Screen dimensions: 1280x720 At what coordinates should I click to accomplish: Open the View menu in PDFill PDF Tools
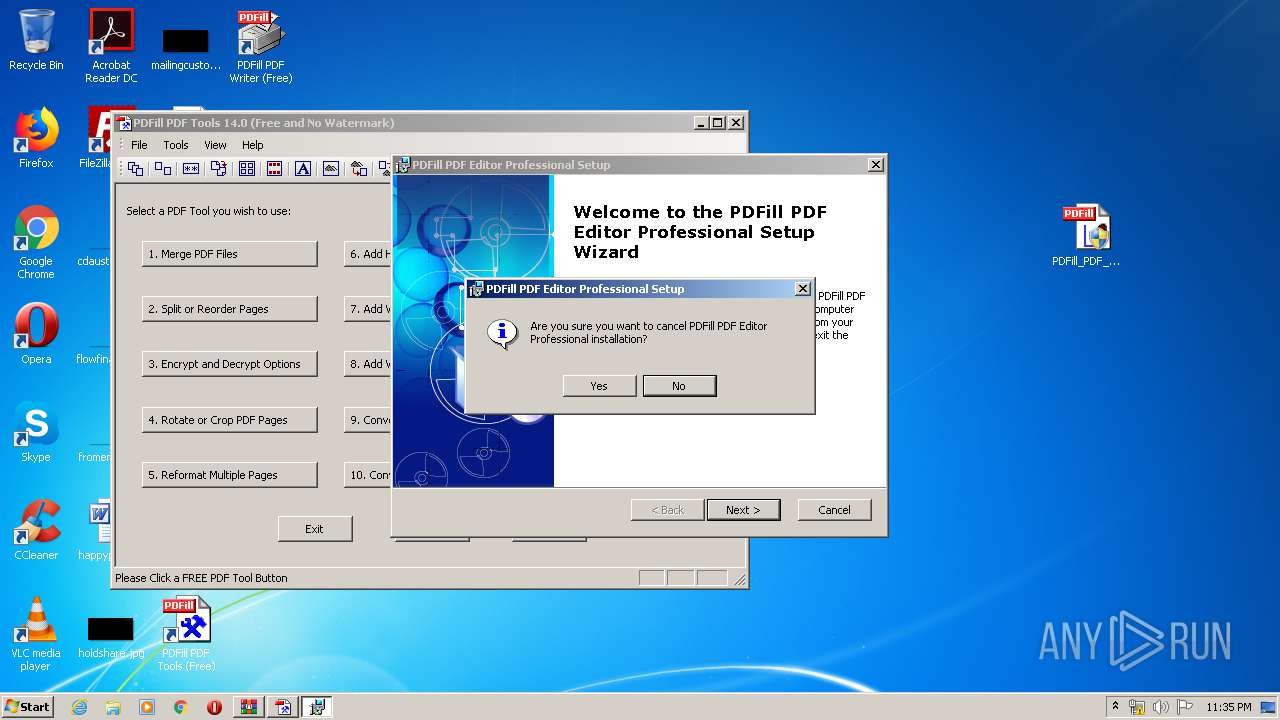(x=215, y=145)
